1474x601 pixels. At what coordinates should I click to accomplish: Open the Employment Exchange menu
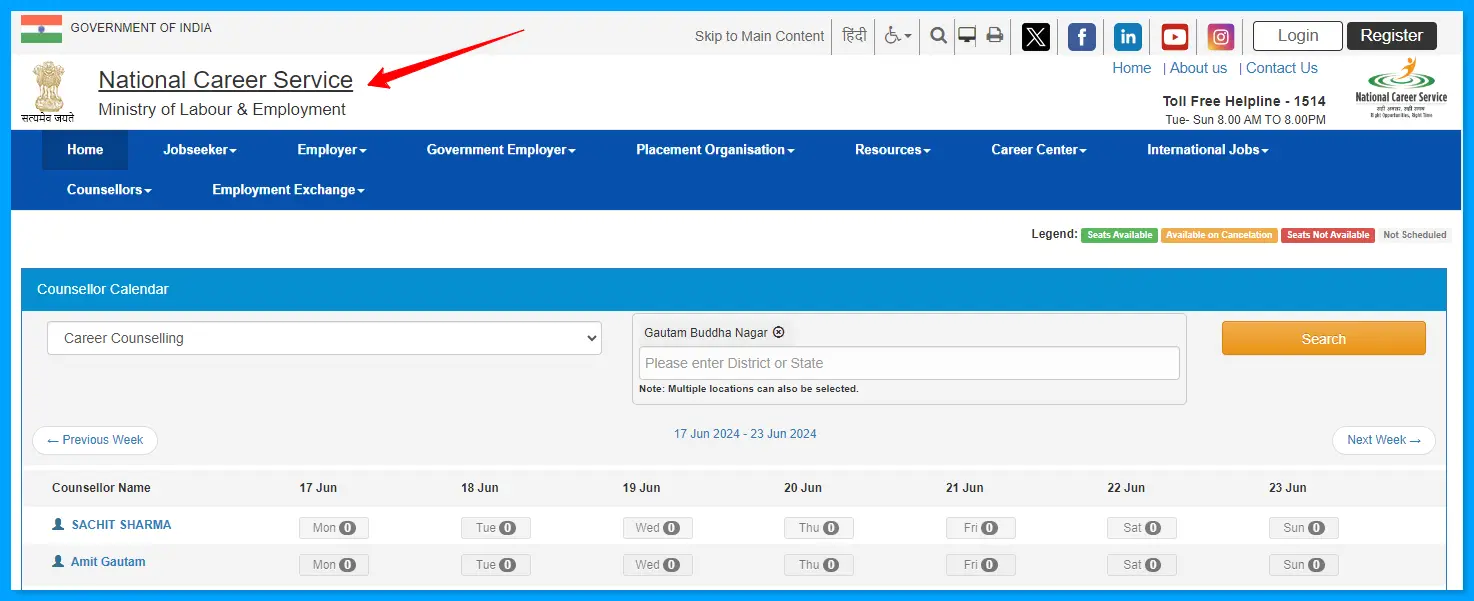coord(288,190)
